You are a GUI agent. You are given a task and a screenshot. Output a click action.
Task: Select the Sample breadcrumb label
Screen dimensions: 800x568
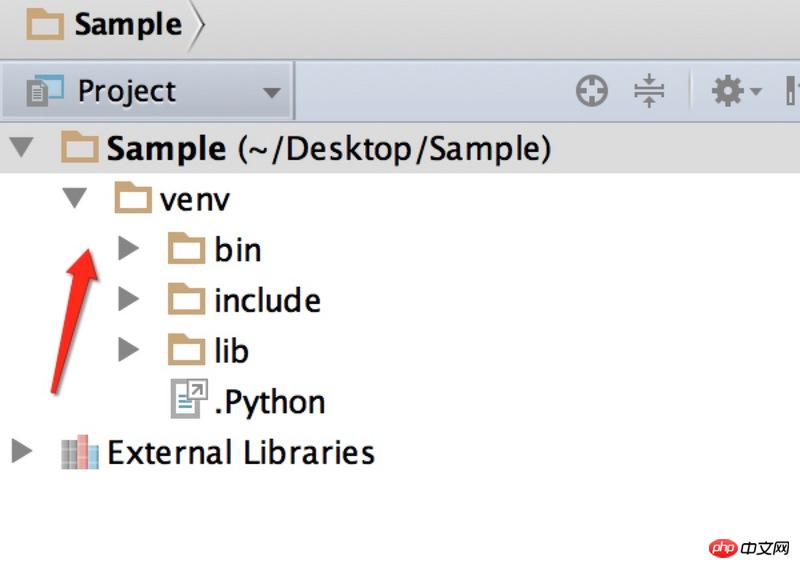(x=128, y=25)
